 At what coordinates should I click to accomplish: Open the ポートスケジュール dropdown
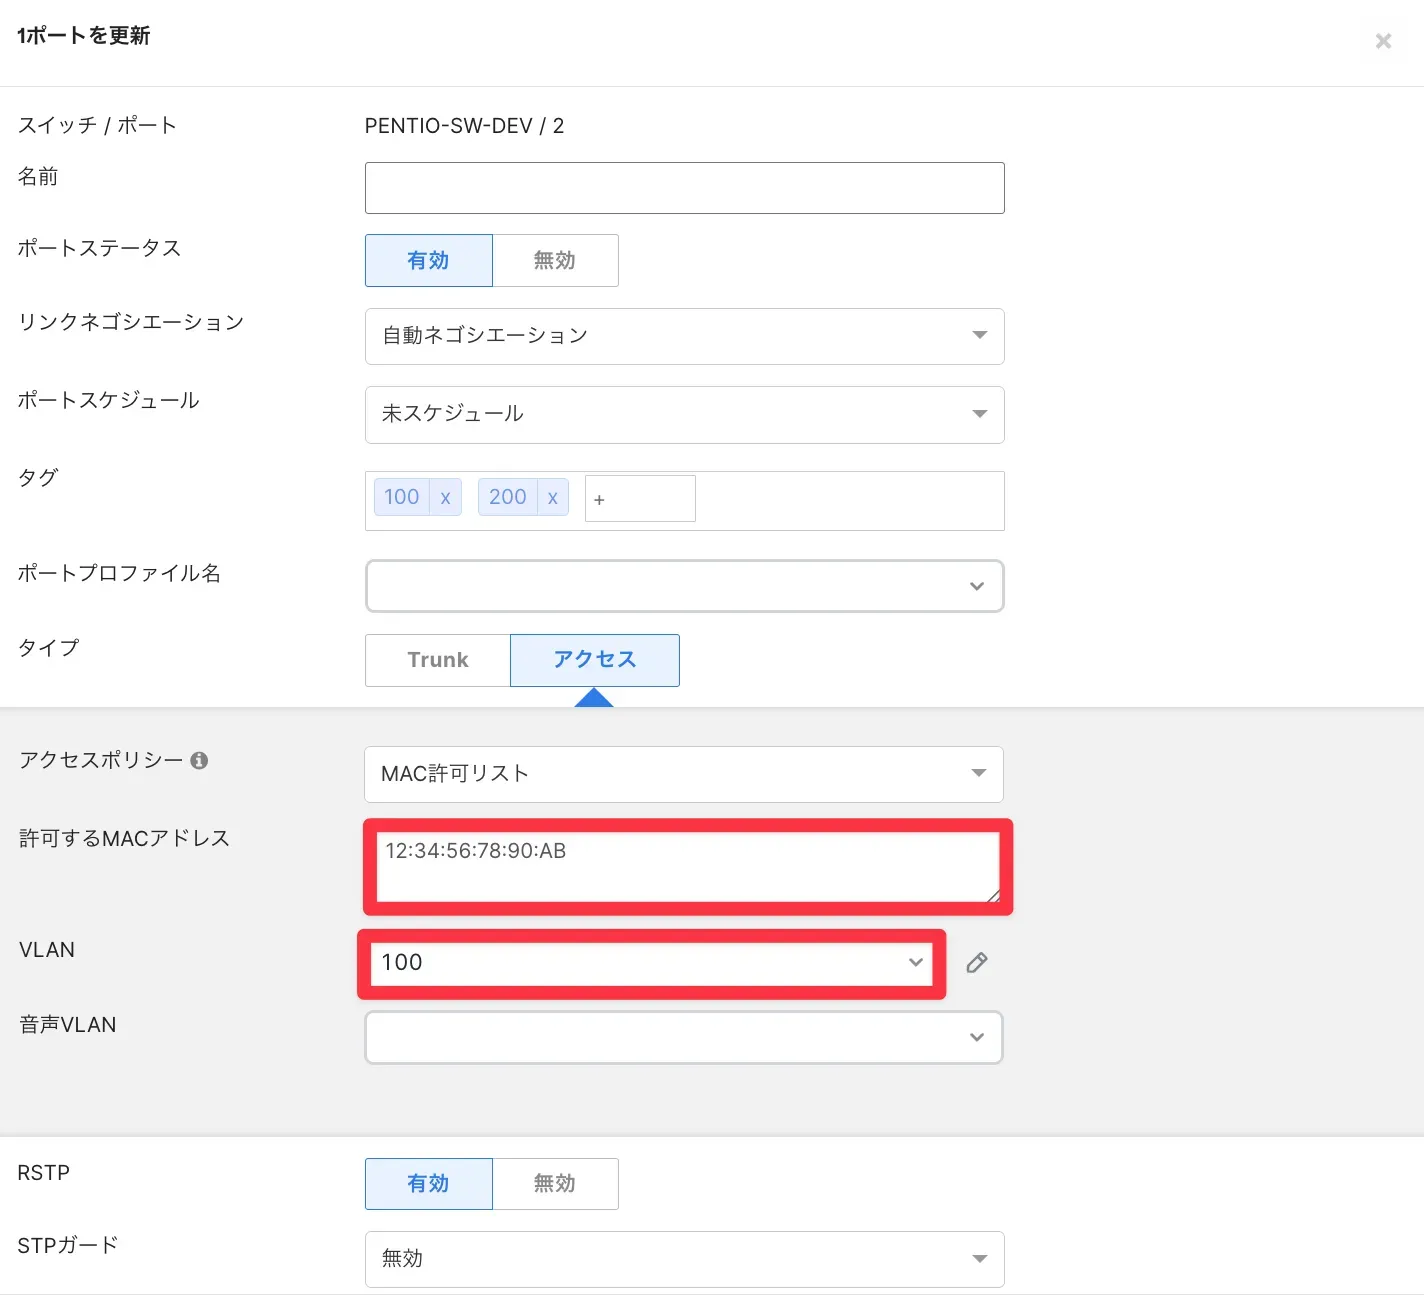coord(684,414)
